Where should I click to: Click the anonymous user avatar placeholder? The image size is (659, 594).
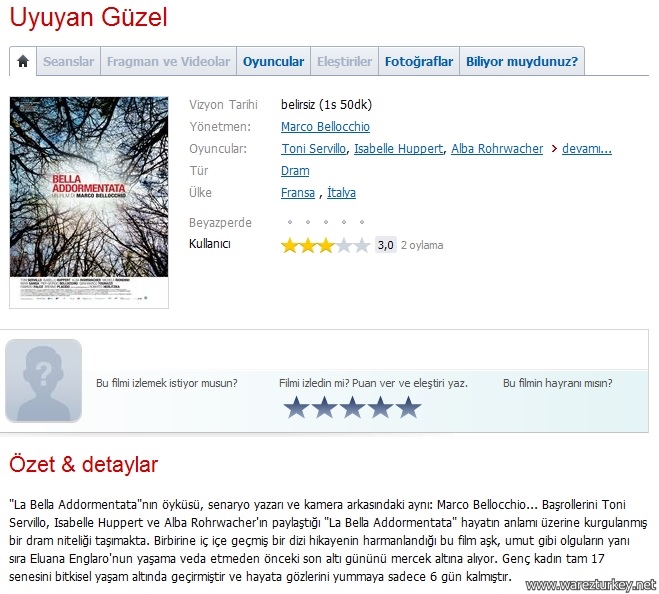tap(43, 380)
